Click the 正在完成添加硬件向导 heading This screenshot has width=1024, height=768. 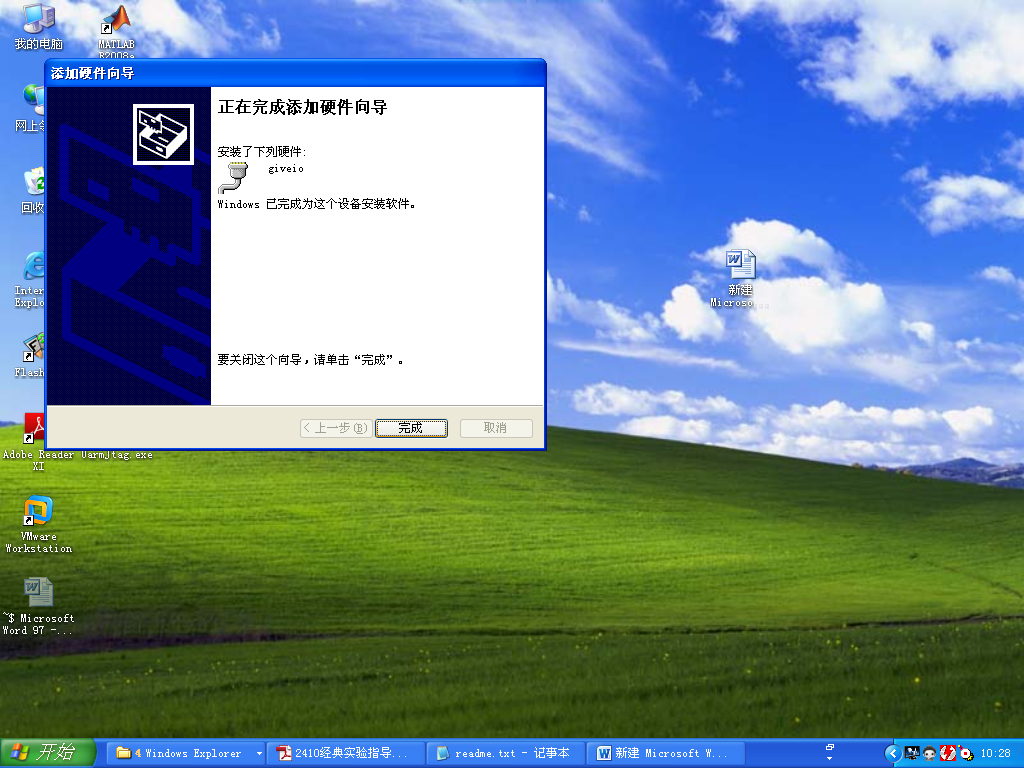(302, 107)
